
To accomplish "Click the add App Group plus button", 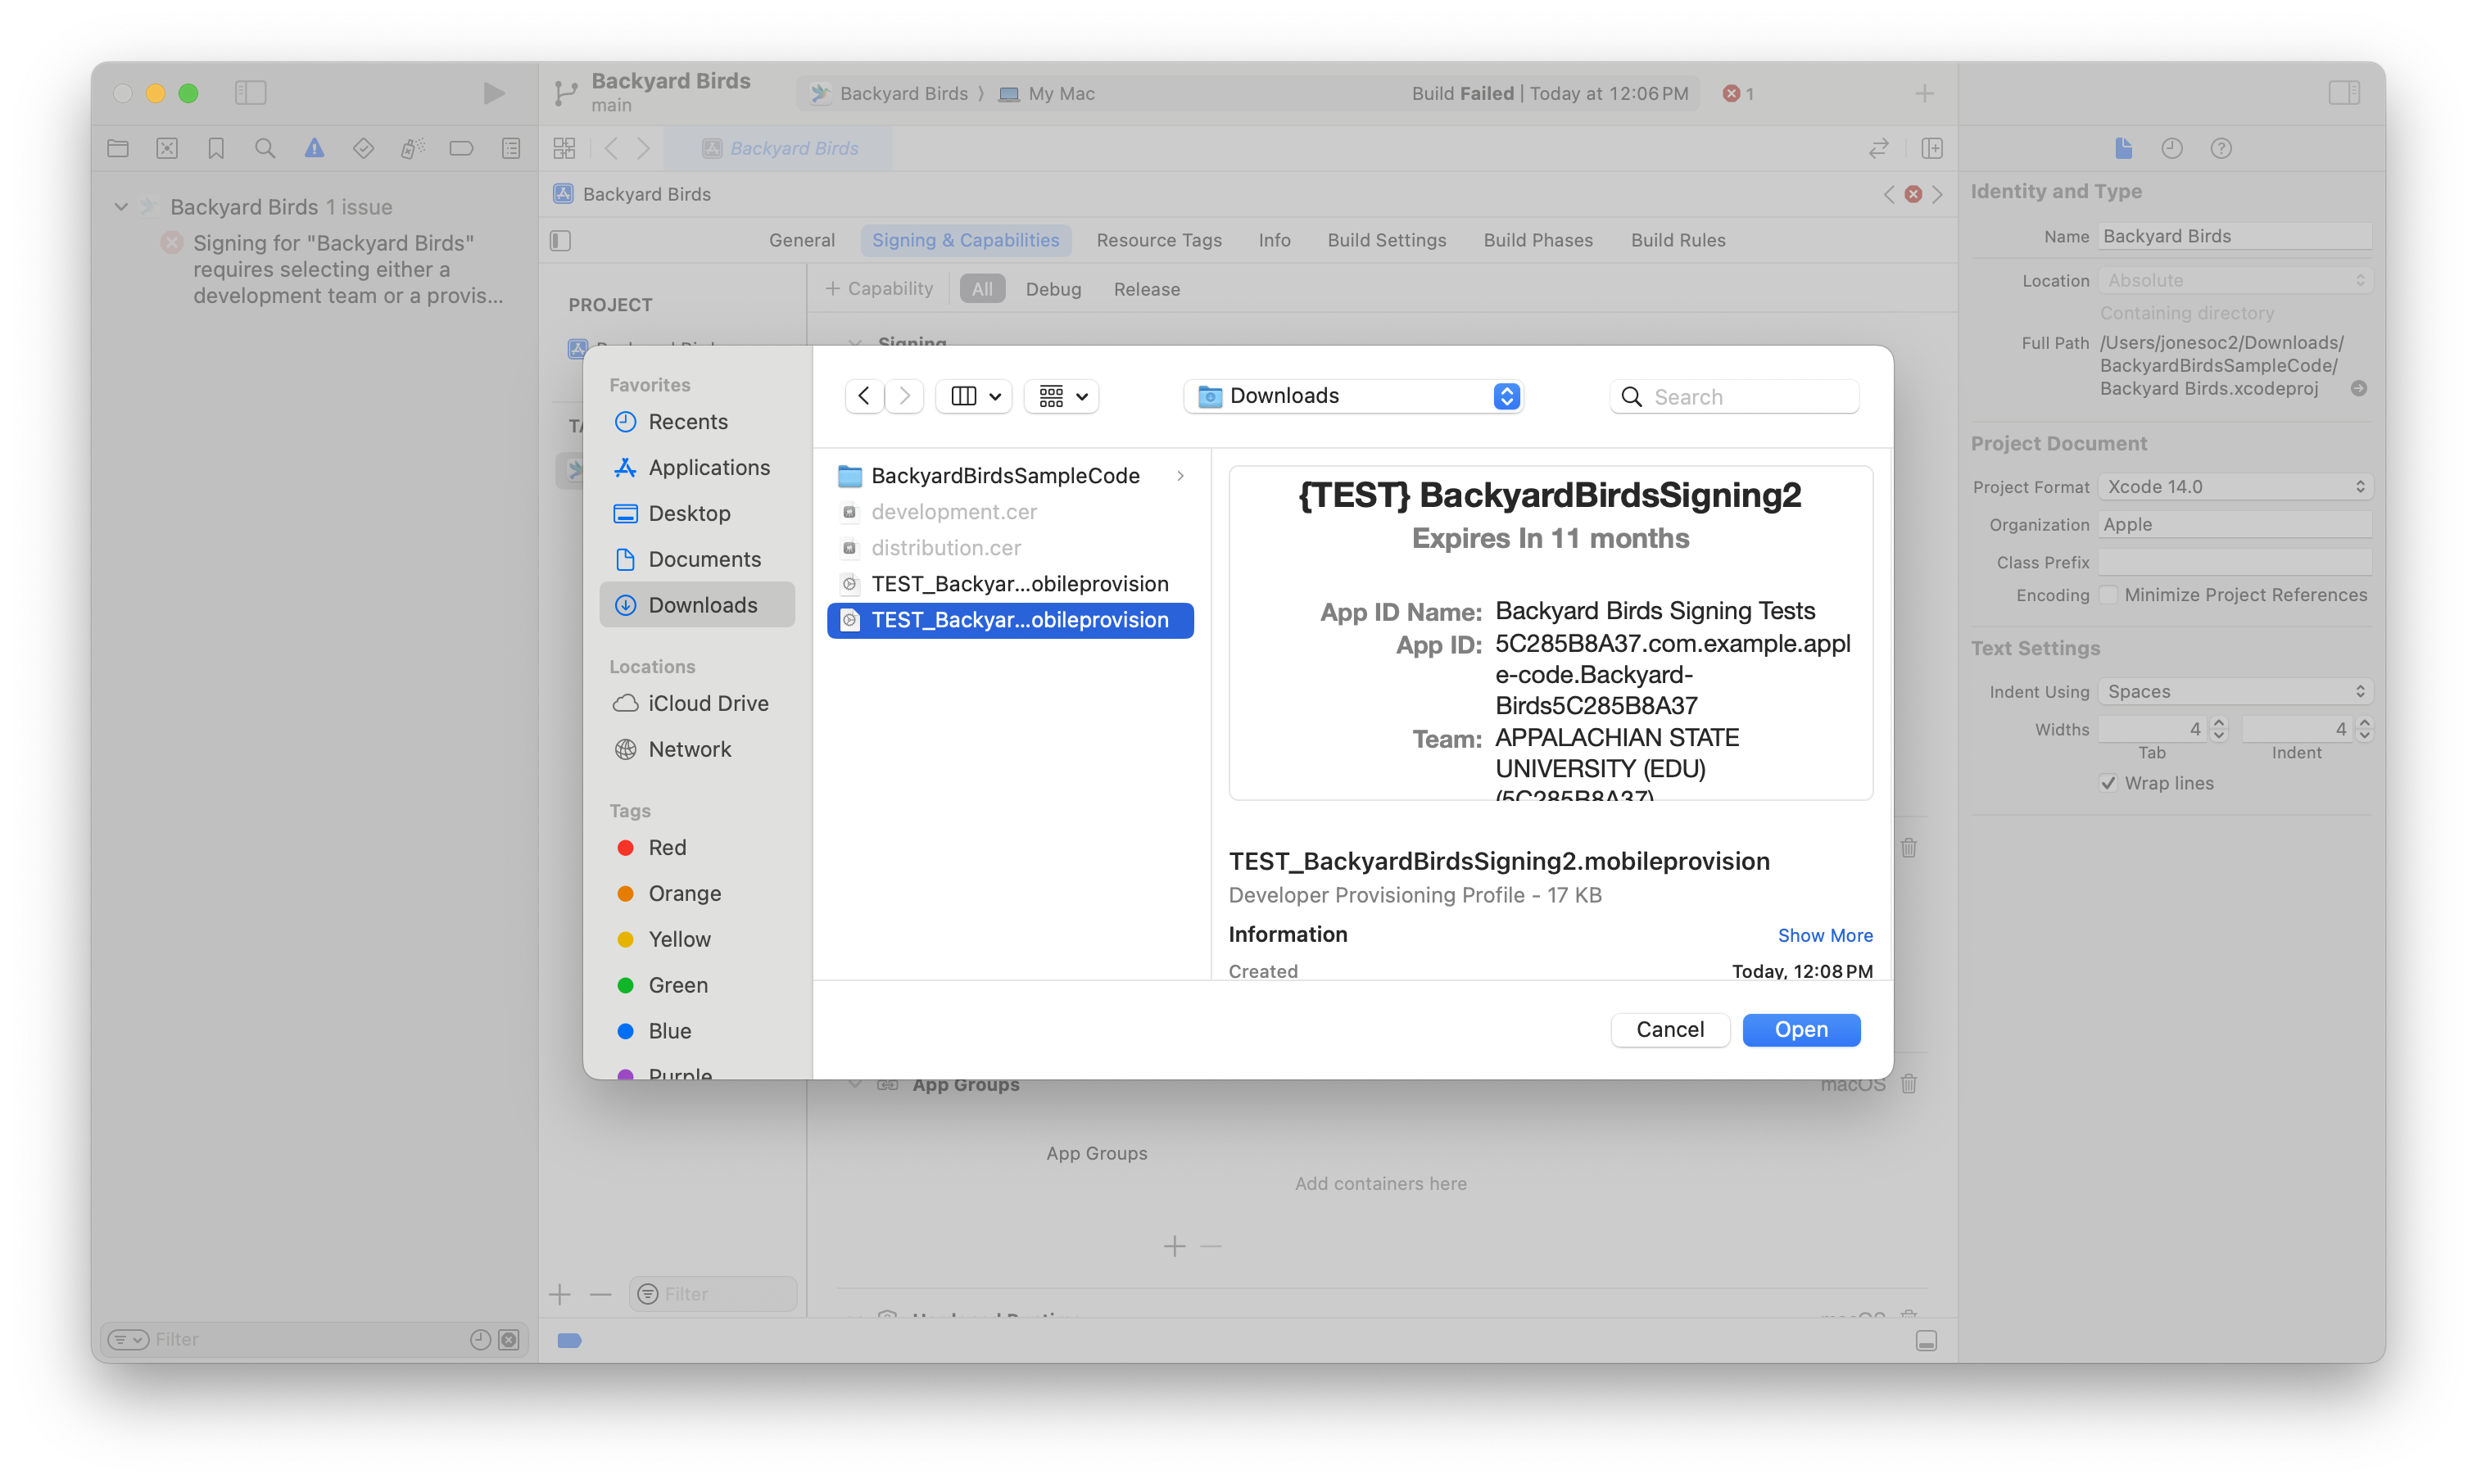I will [x=1175, y=1246].
